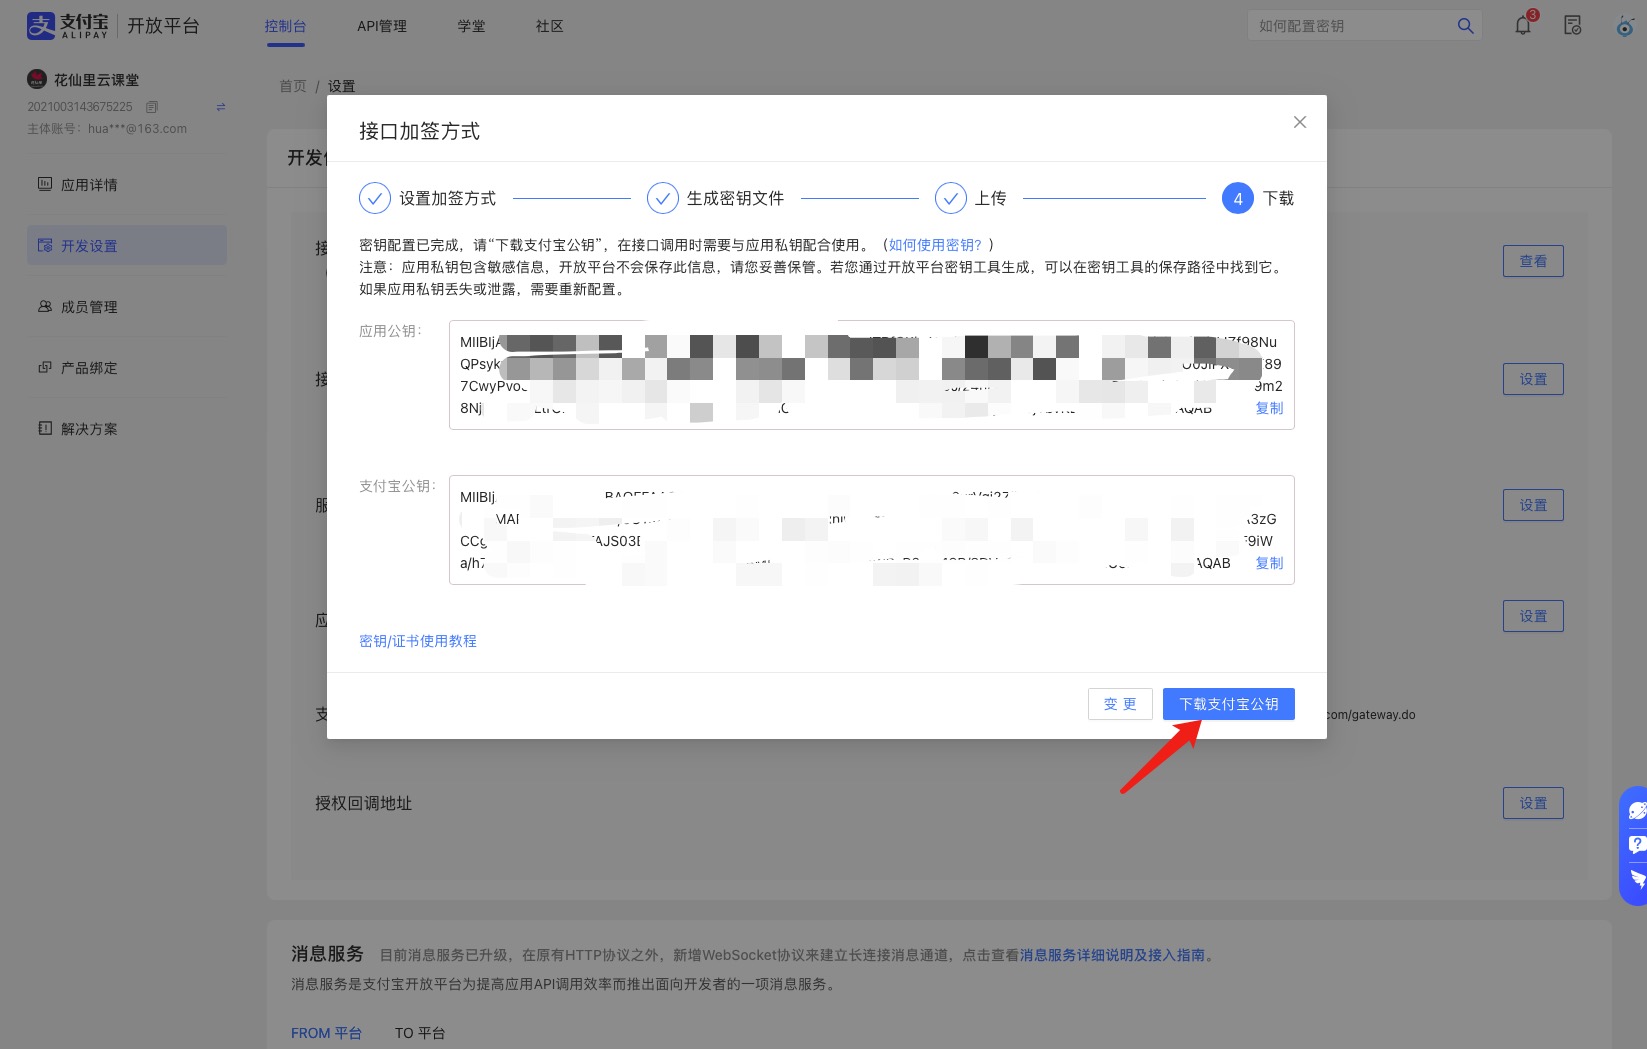This screenshot has height=1049, width=1647.
Task: Click the step 4 下载 circle
Action: 1238,198
